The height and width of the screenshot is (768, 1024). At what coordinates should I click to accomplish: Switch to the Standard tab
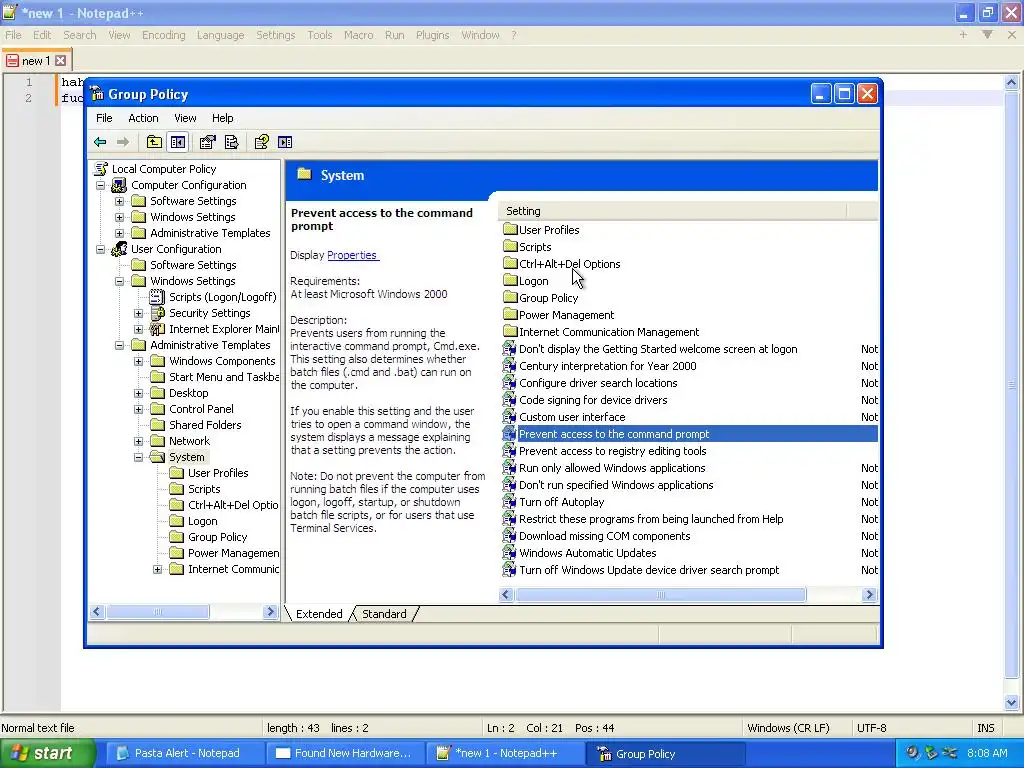384,614
